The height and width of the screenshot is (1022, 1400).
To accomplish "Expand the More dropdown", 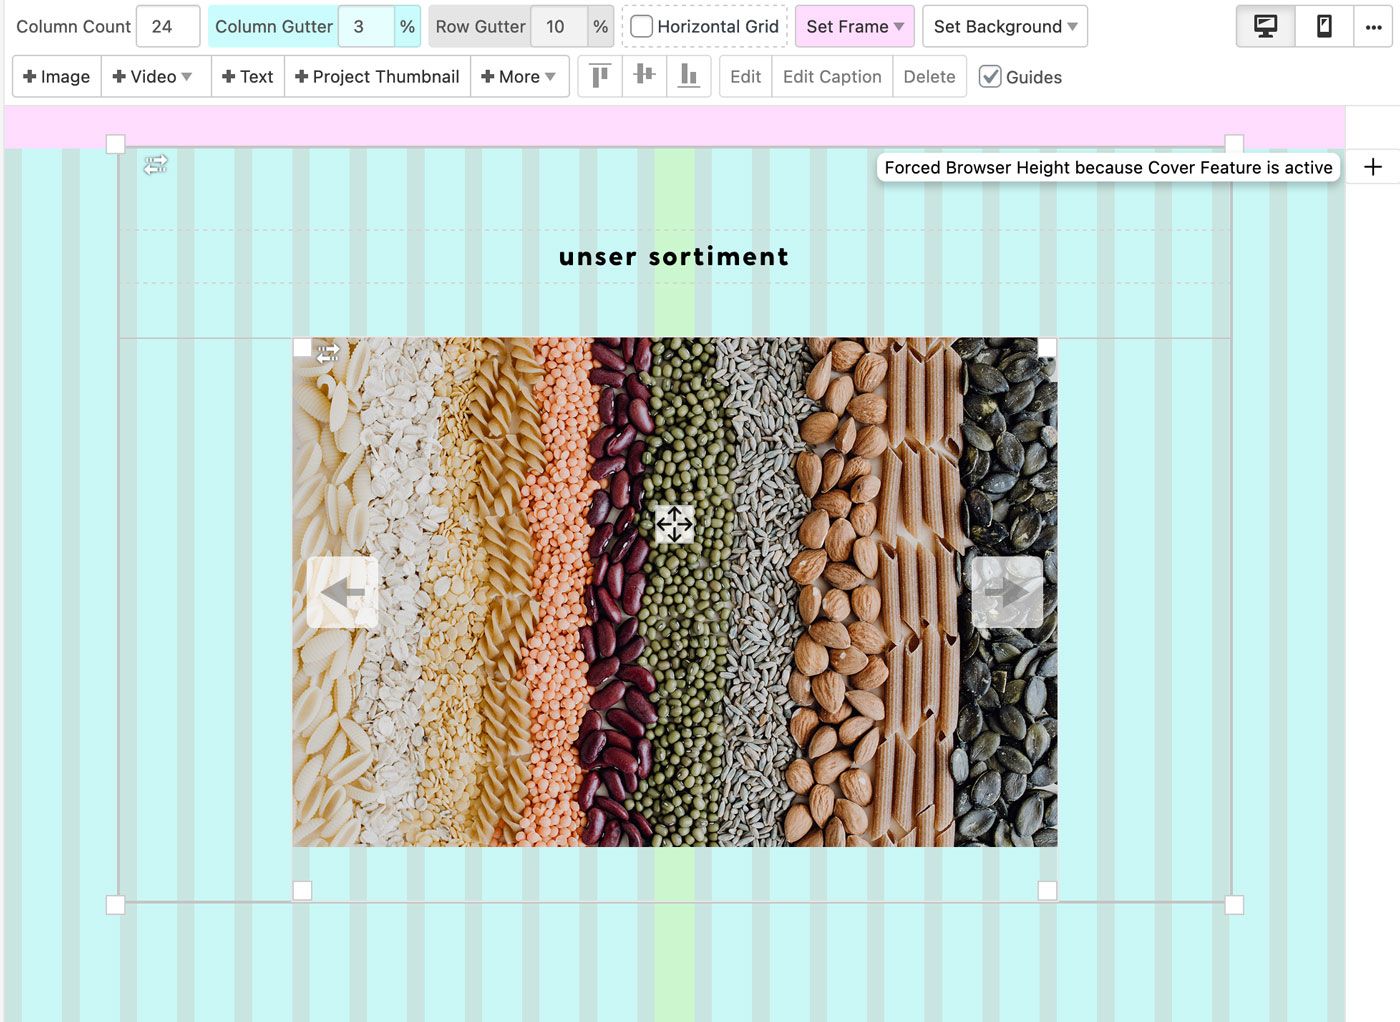I will tap(519, 77).
